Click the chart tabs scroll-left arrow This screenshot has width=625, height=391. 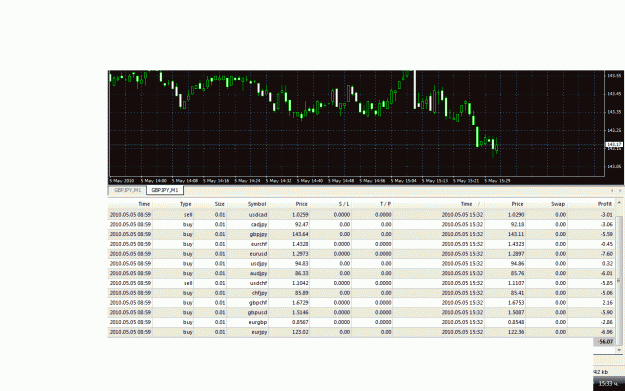[x=612, y=191]
